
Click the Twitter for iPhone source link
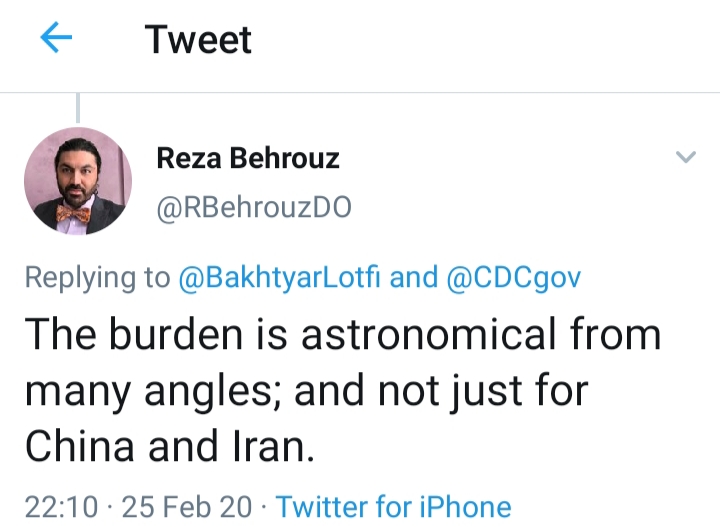pyautogui.click(x=393, y=507)
